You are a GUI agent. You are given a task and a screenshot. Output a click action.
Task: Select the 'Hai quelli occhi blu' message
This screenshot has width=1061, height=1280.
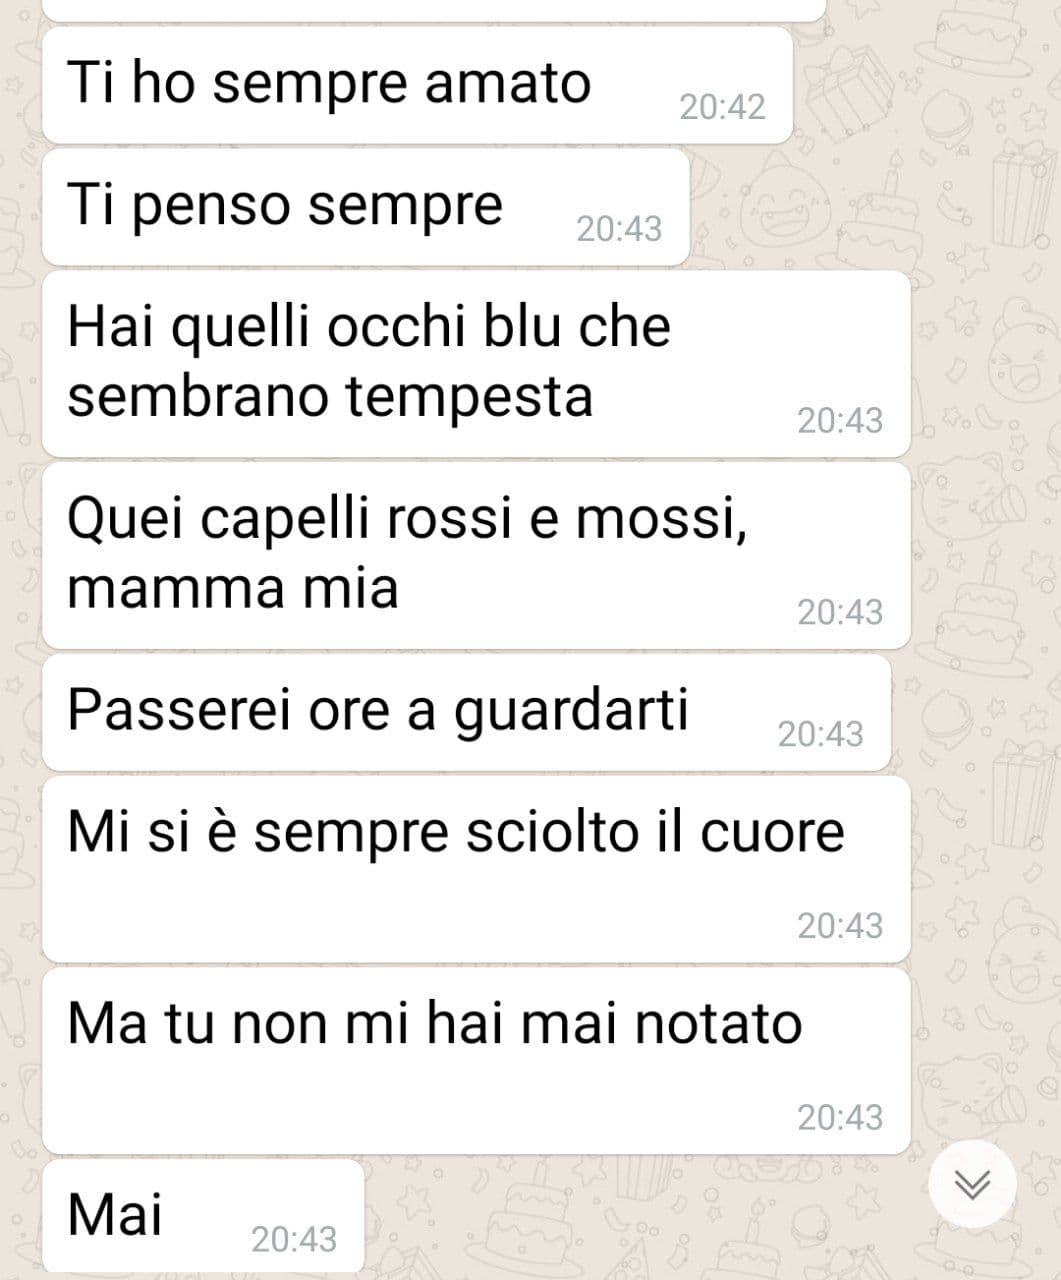tap(476, 364)
